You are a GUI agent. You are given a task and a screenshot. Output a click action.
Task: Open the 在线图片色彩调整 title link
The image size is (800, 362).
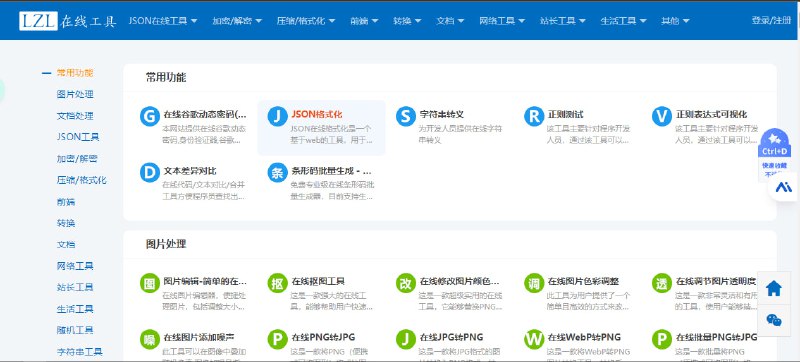[x=583, y=281]
